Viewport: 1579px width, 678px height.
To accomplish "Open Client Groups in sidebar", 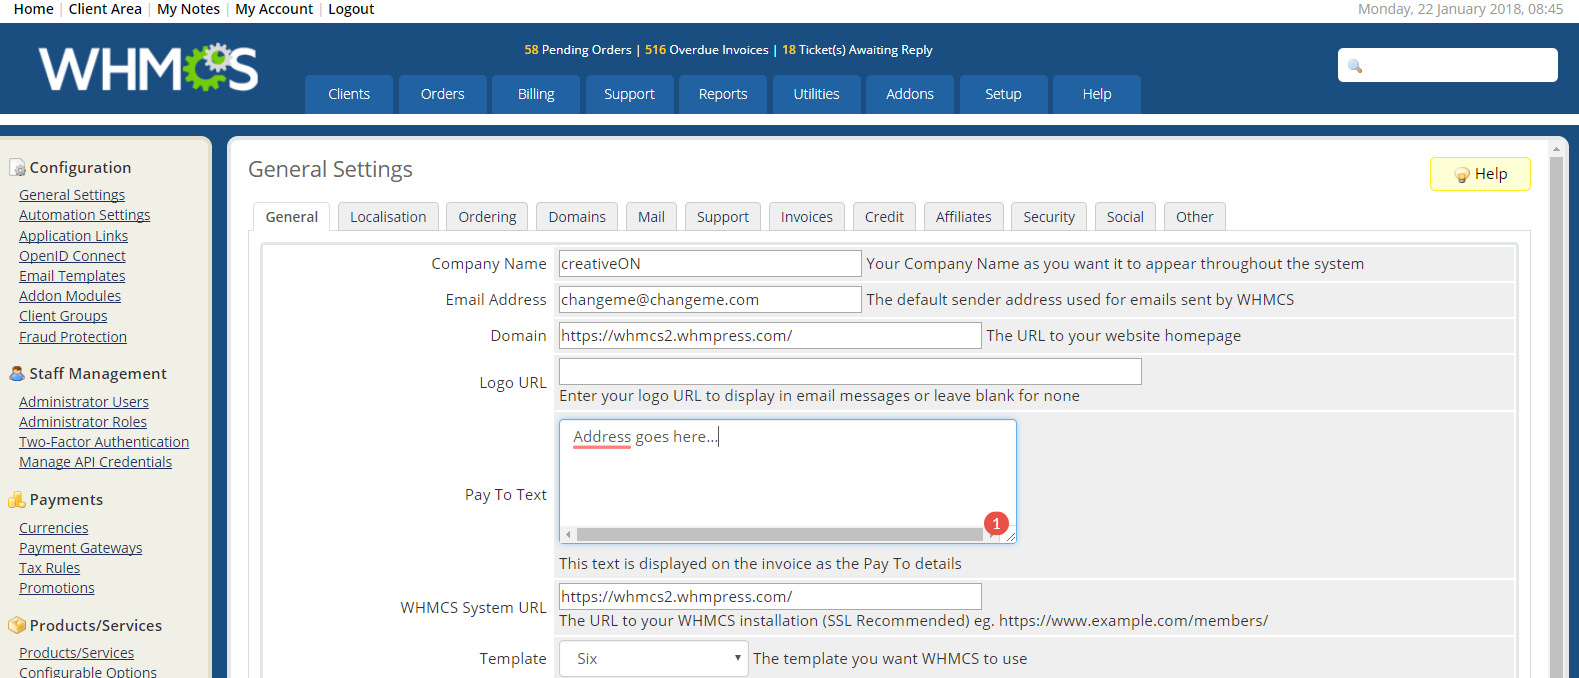I will [x=63, y=316].
